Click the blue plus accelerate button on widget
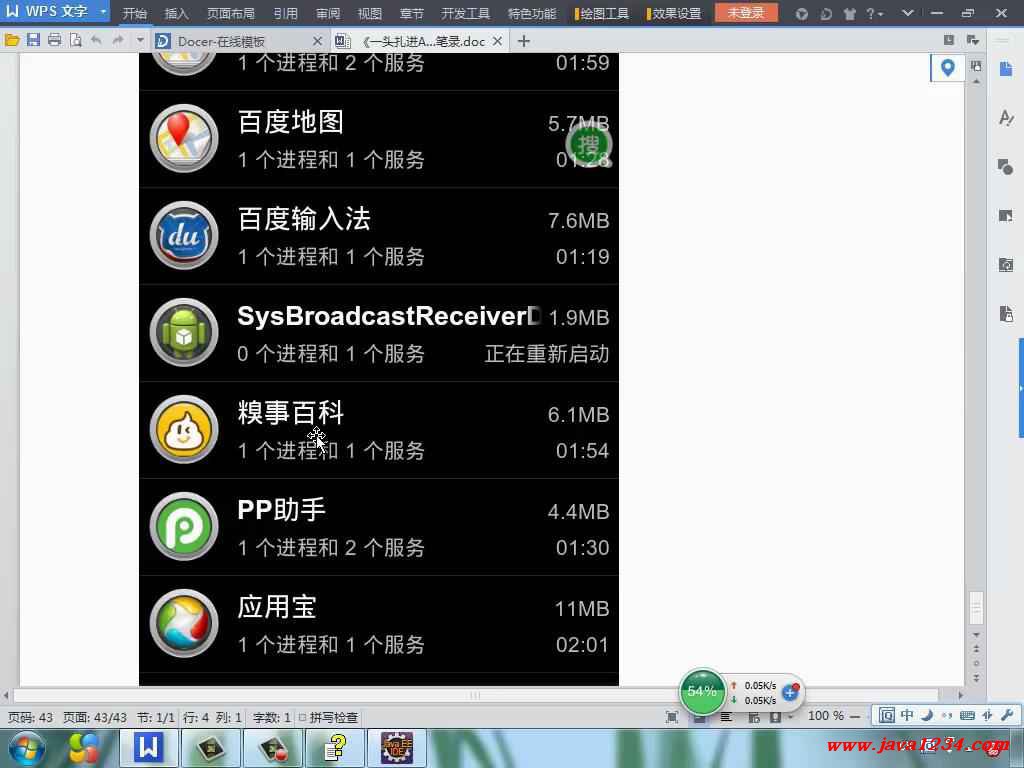Viewport: 1024px width, 768px height. click(790, 692)
